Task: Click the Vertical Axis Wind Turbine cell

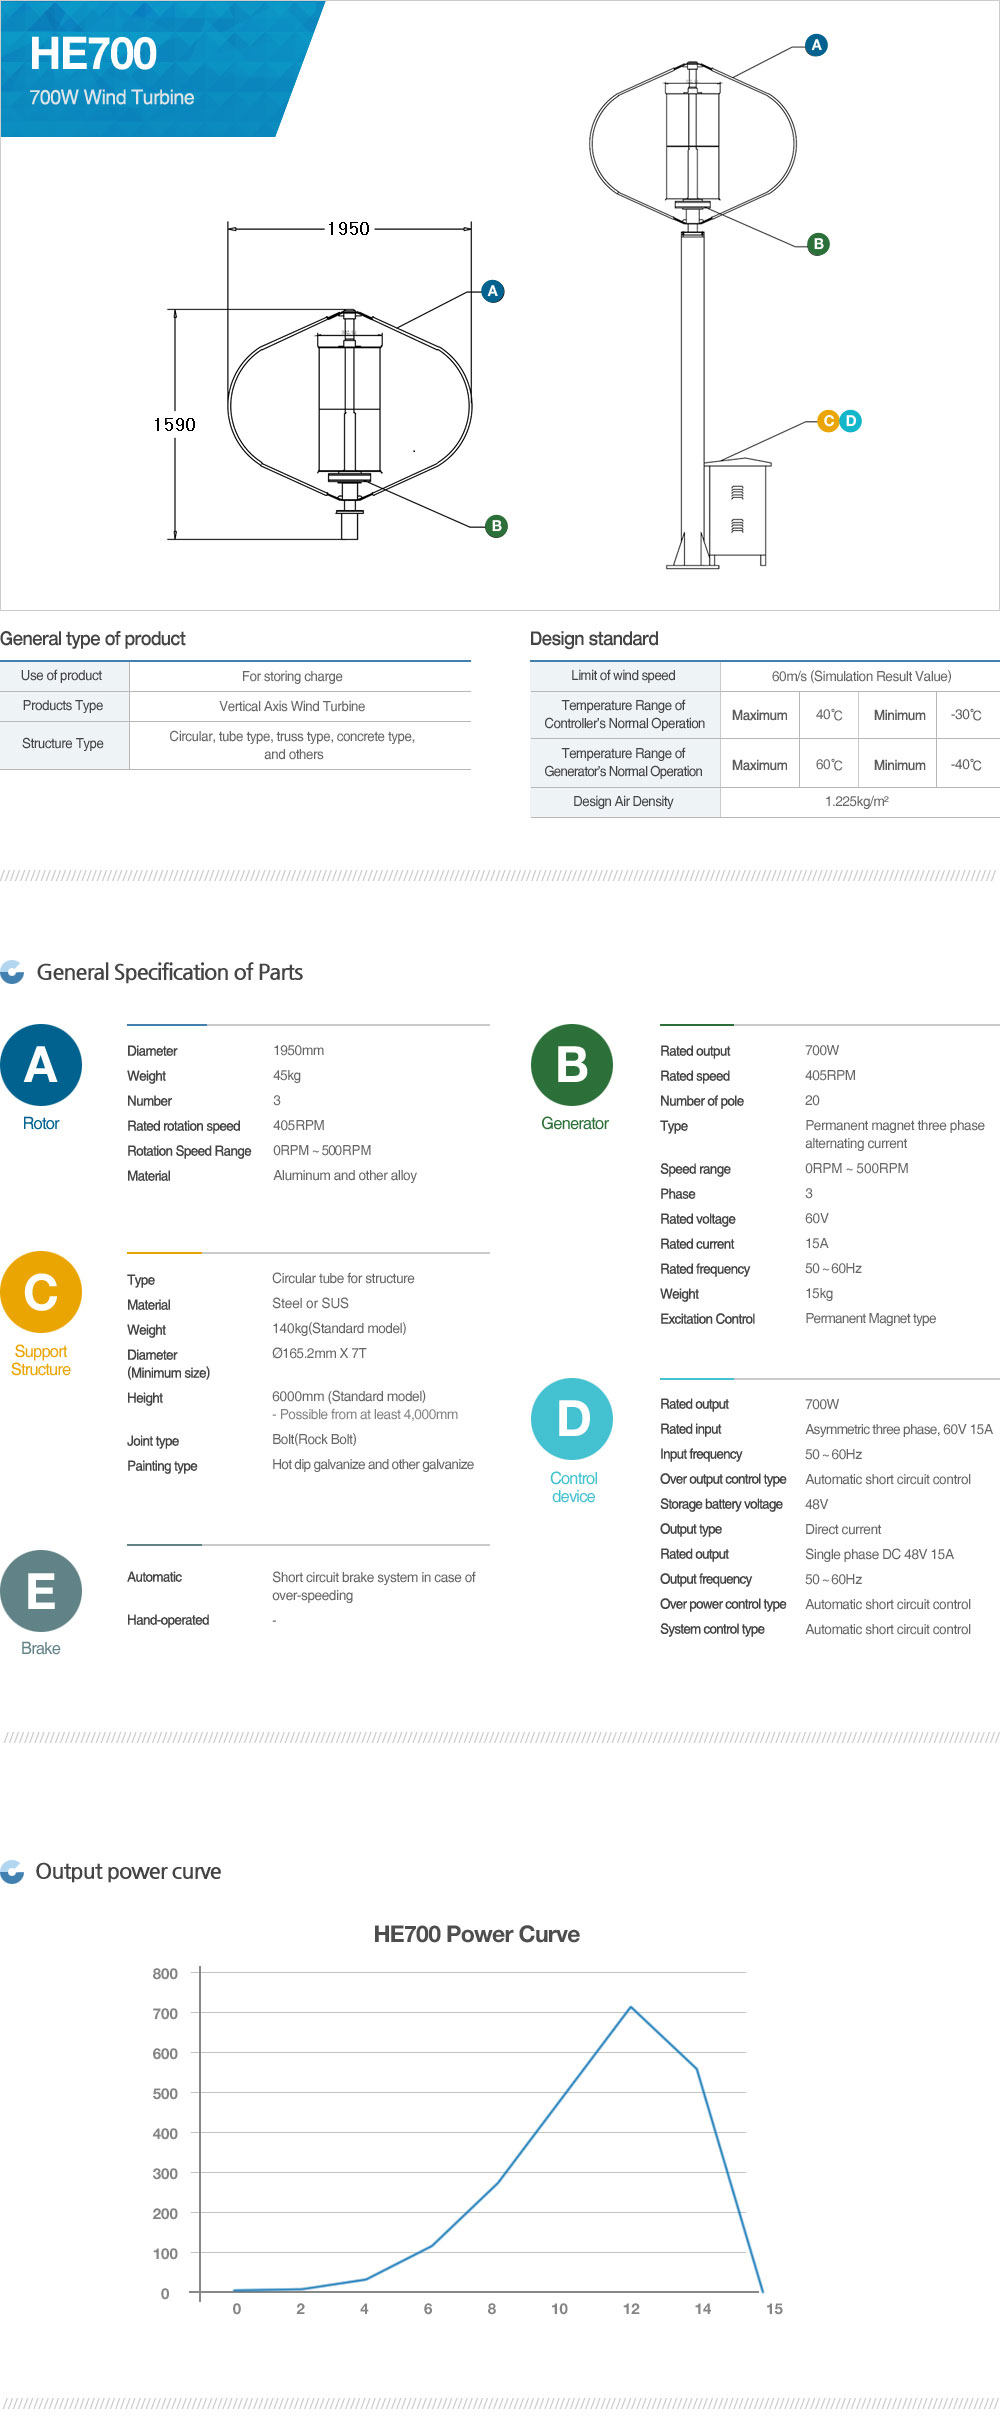Action: (x=292, y=706)
